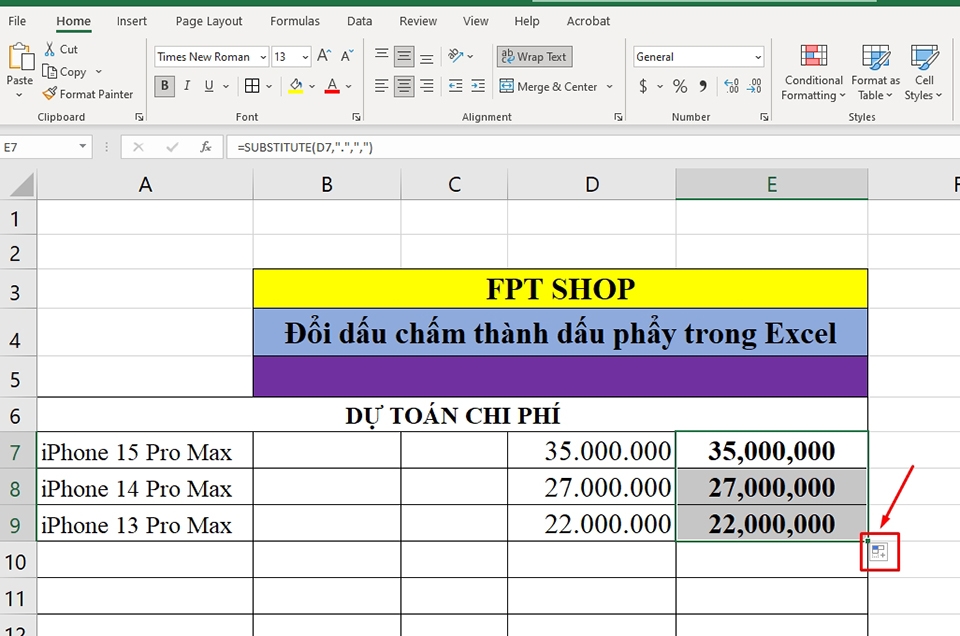960x636 pixels.
Task: Expand the Paste options arrow
Action: 19,94
